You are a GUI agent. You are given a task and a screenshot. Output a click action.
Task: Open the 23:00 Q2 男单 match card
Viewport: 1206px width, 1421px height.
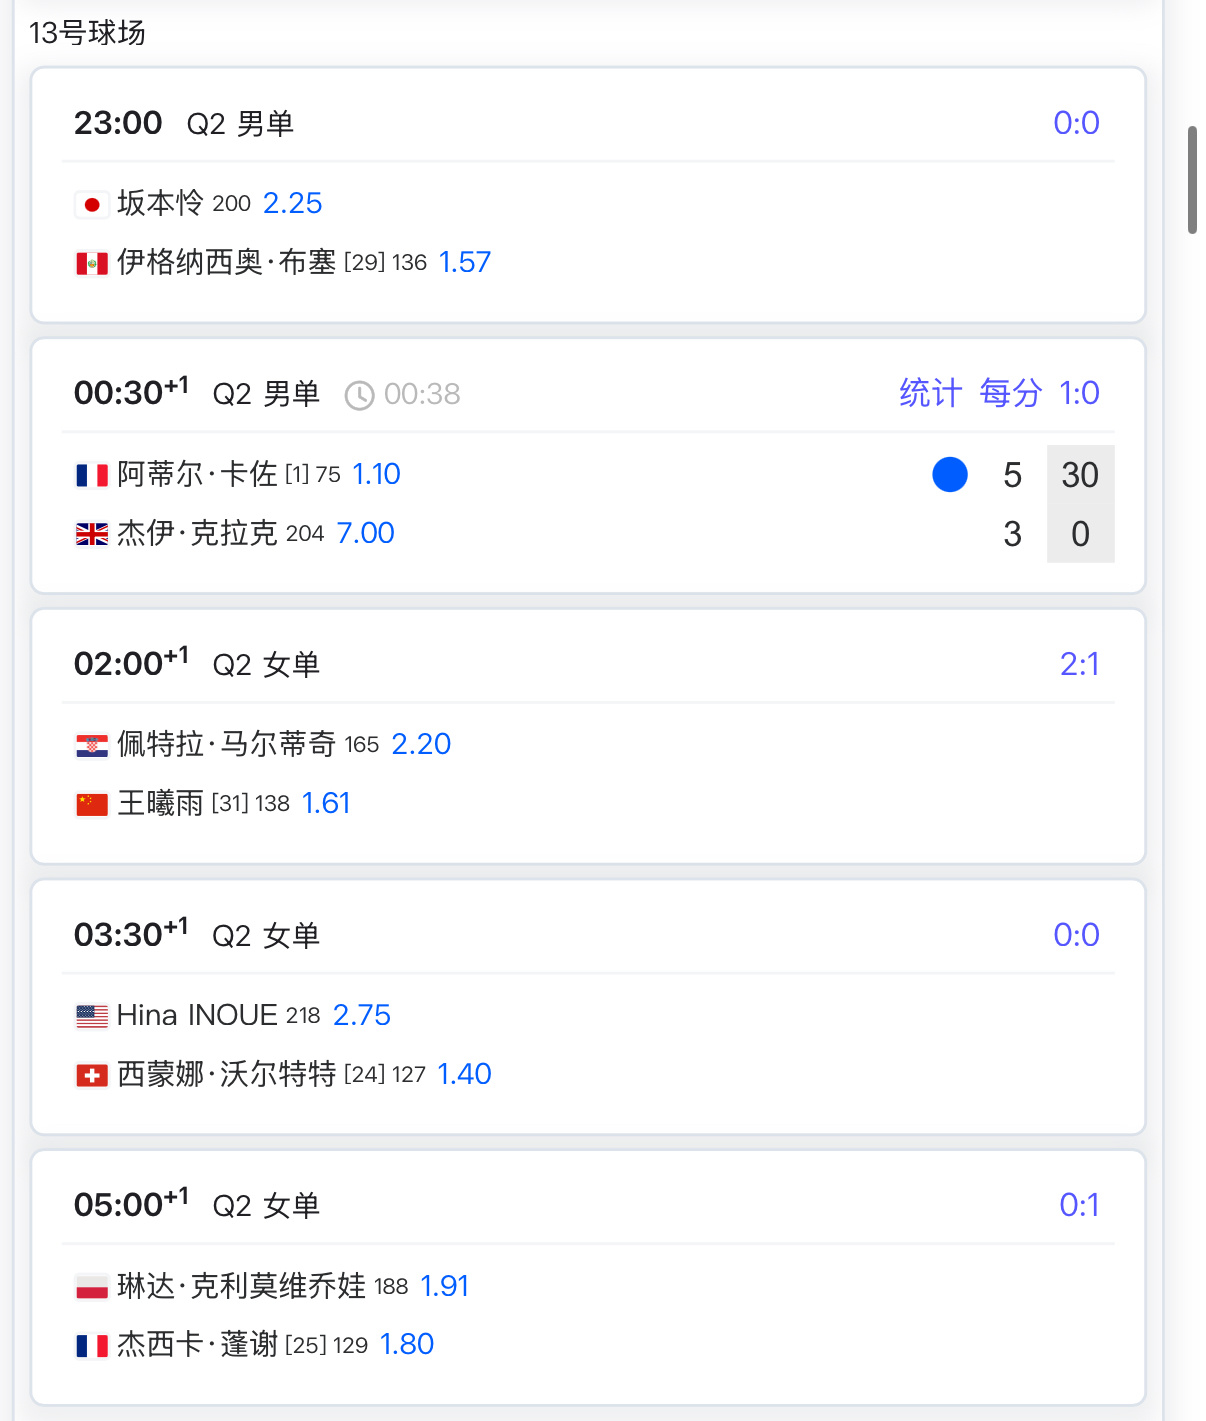pos(588,195)
